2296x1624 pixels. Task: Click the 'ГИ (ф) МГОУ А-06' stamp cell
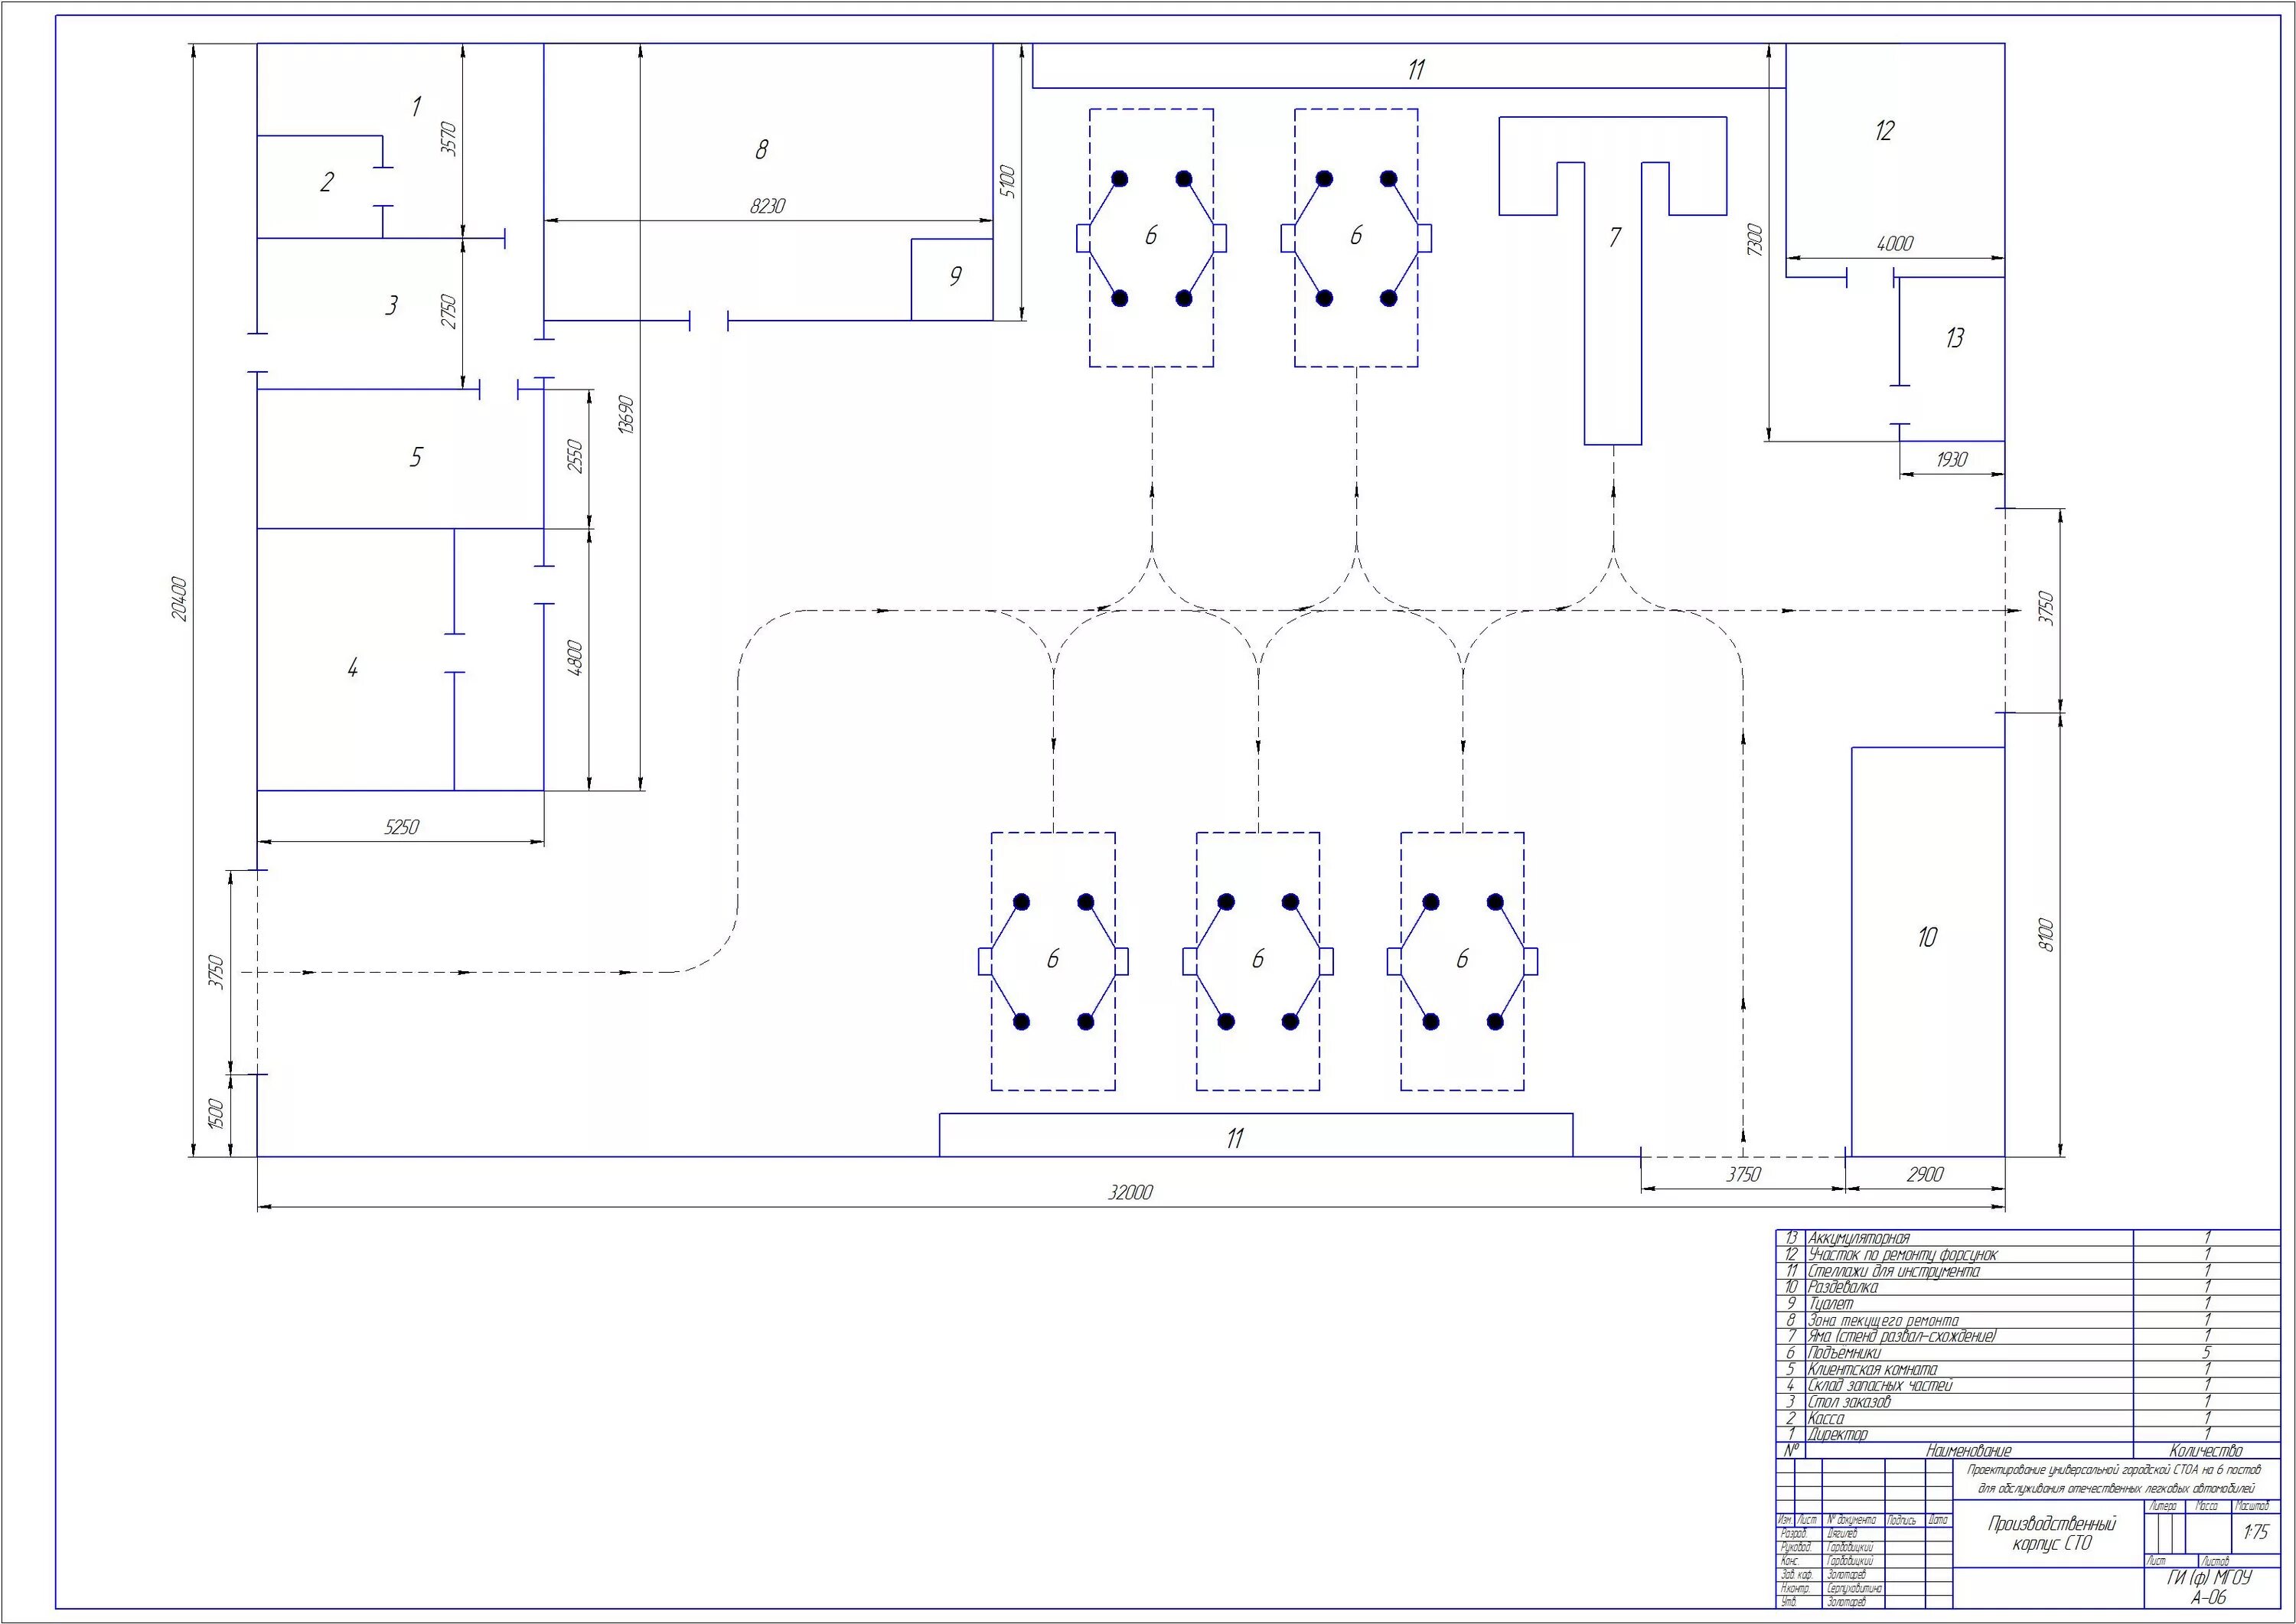point(2209,1588)
